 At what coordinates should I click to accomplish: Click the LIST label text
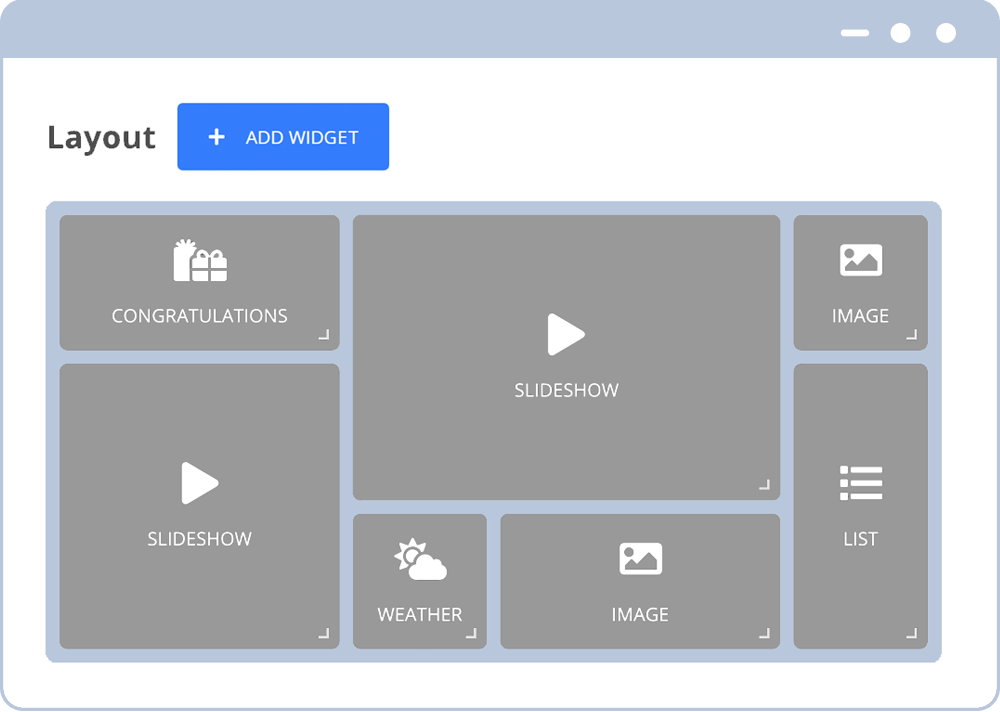tap(860, 539)
